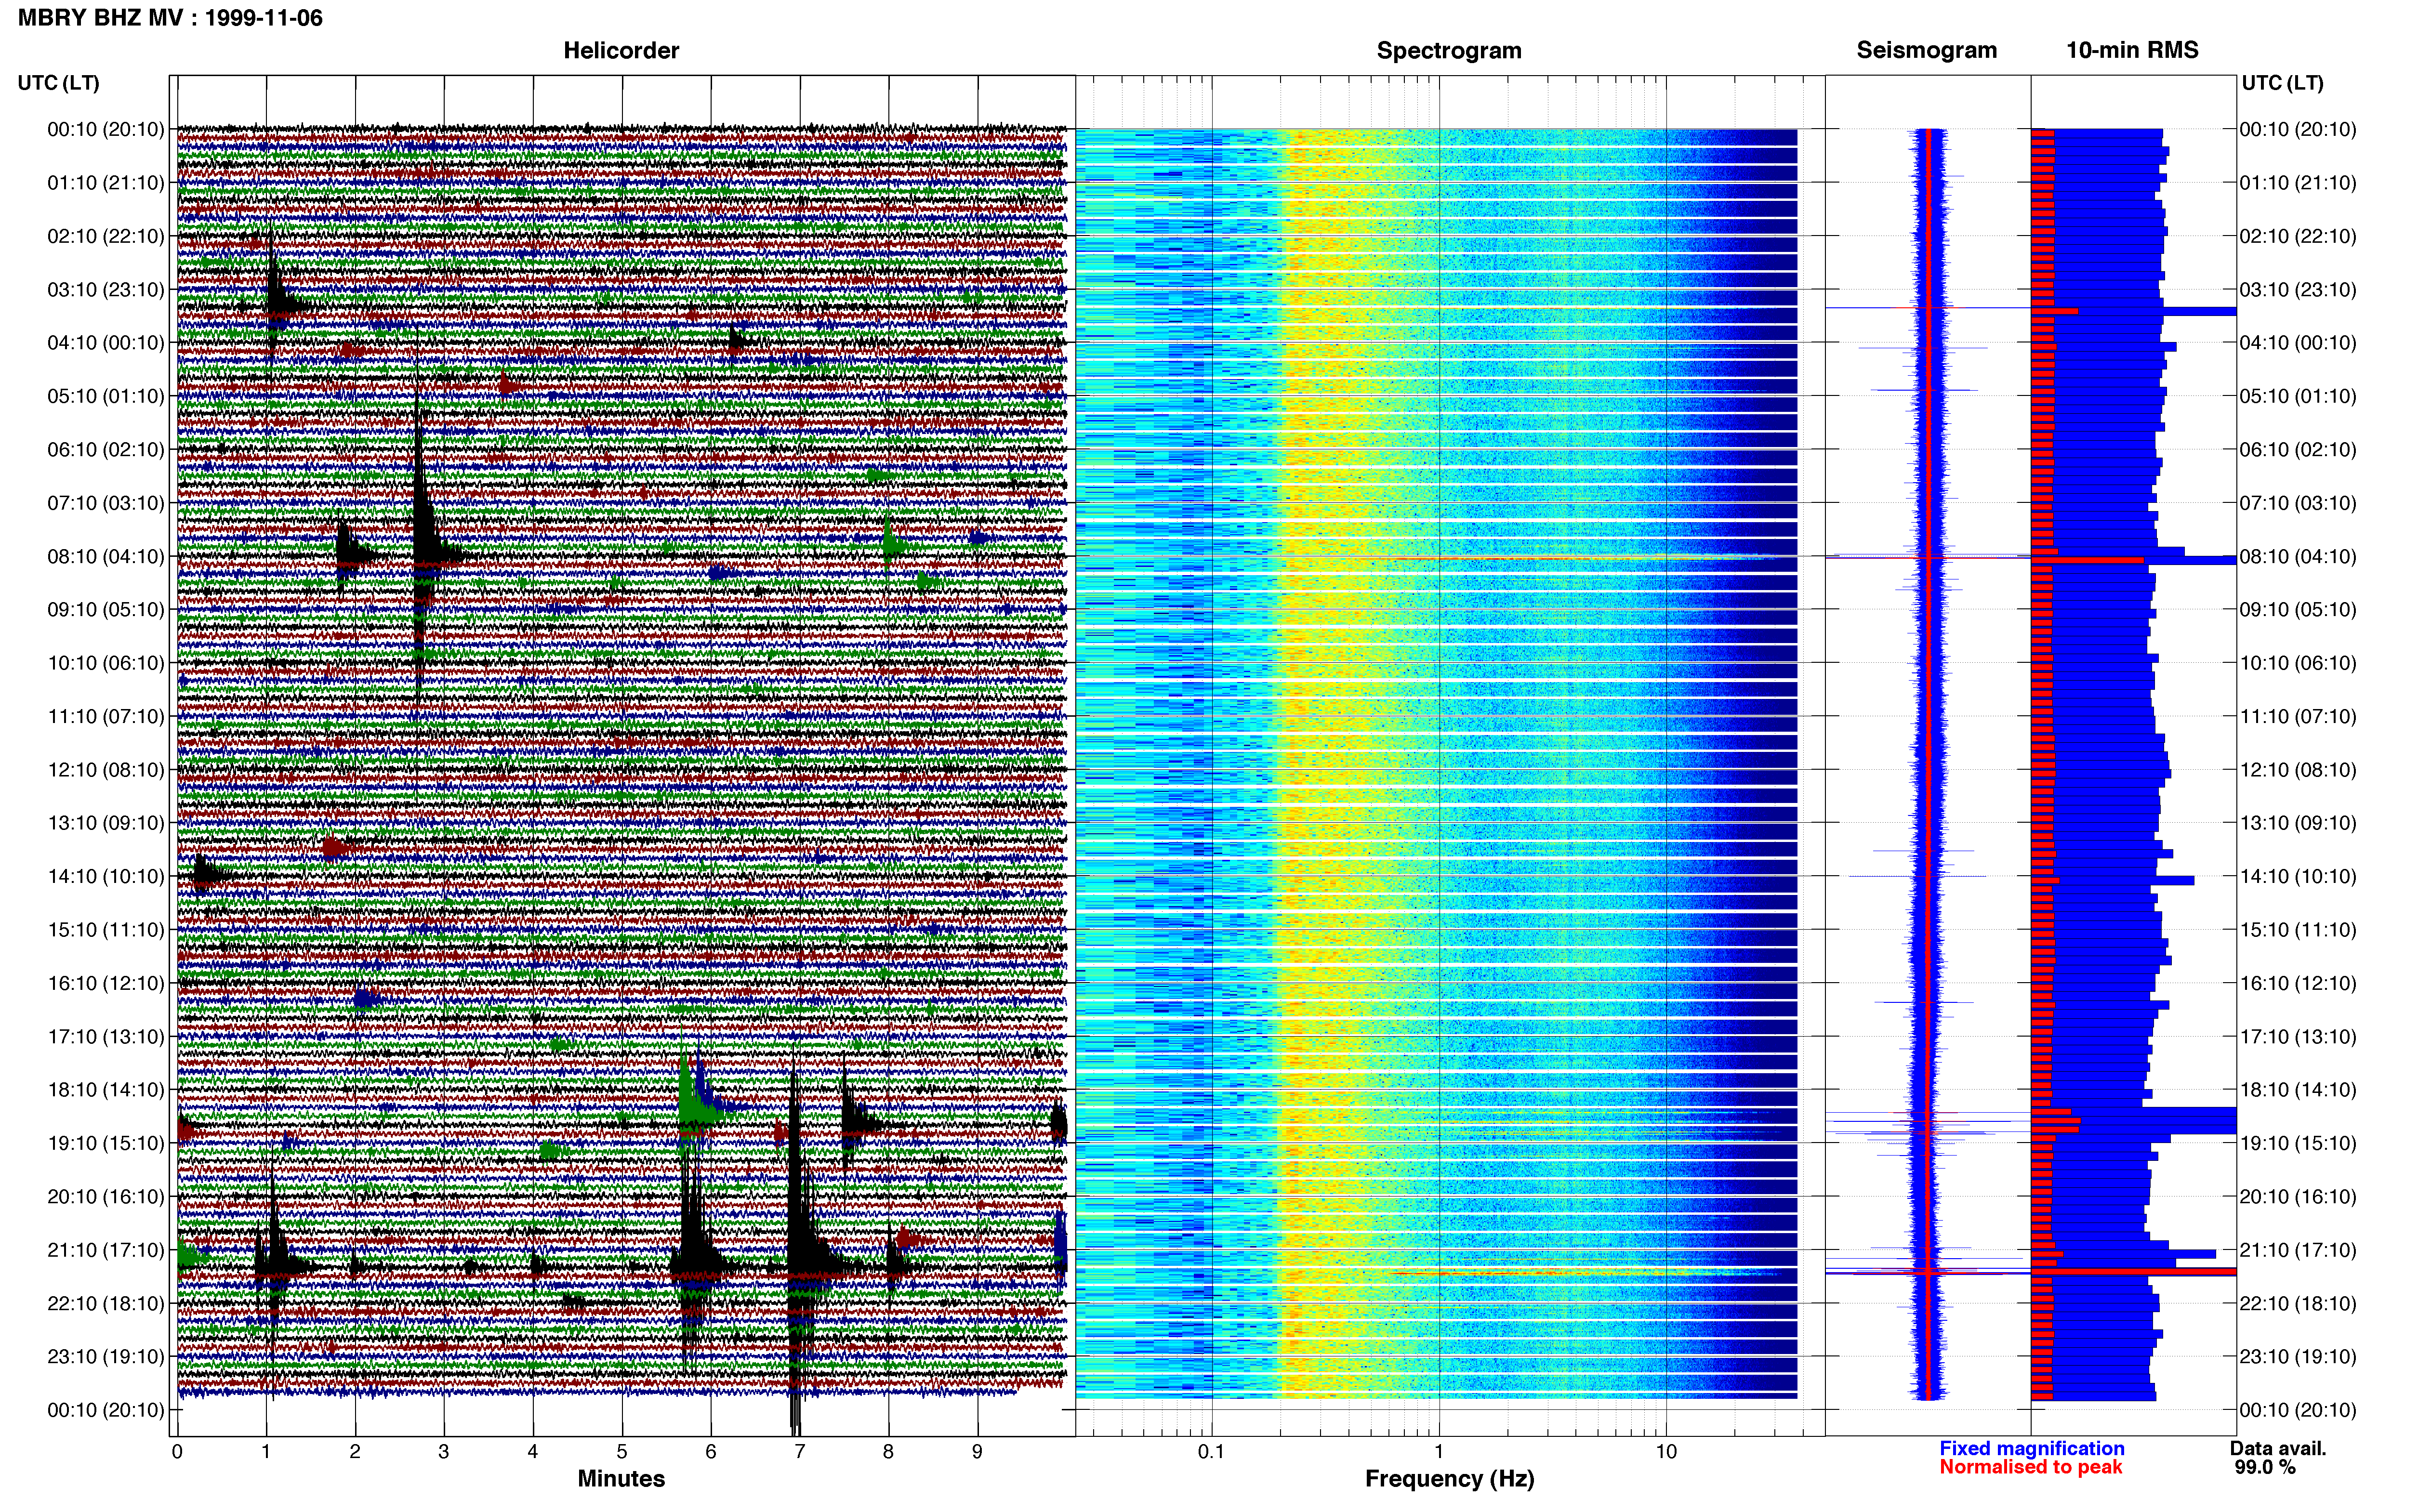The height and width of the screenshot is (1512, 2418).
Task: Select the Seismogram panel heading
Action: tap(1927, 50)
